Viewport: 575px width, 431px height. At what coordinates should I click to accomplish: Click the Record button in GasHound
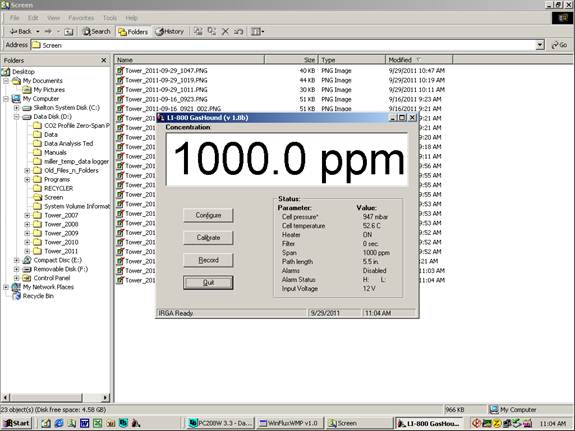(208, 260)
